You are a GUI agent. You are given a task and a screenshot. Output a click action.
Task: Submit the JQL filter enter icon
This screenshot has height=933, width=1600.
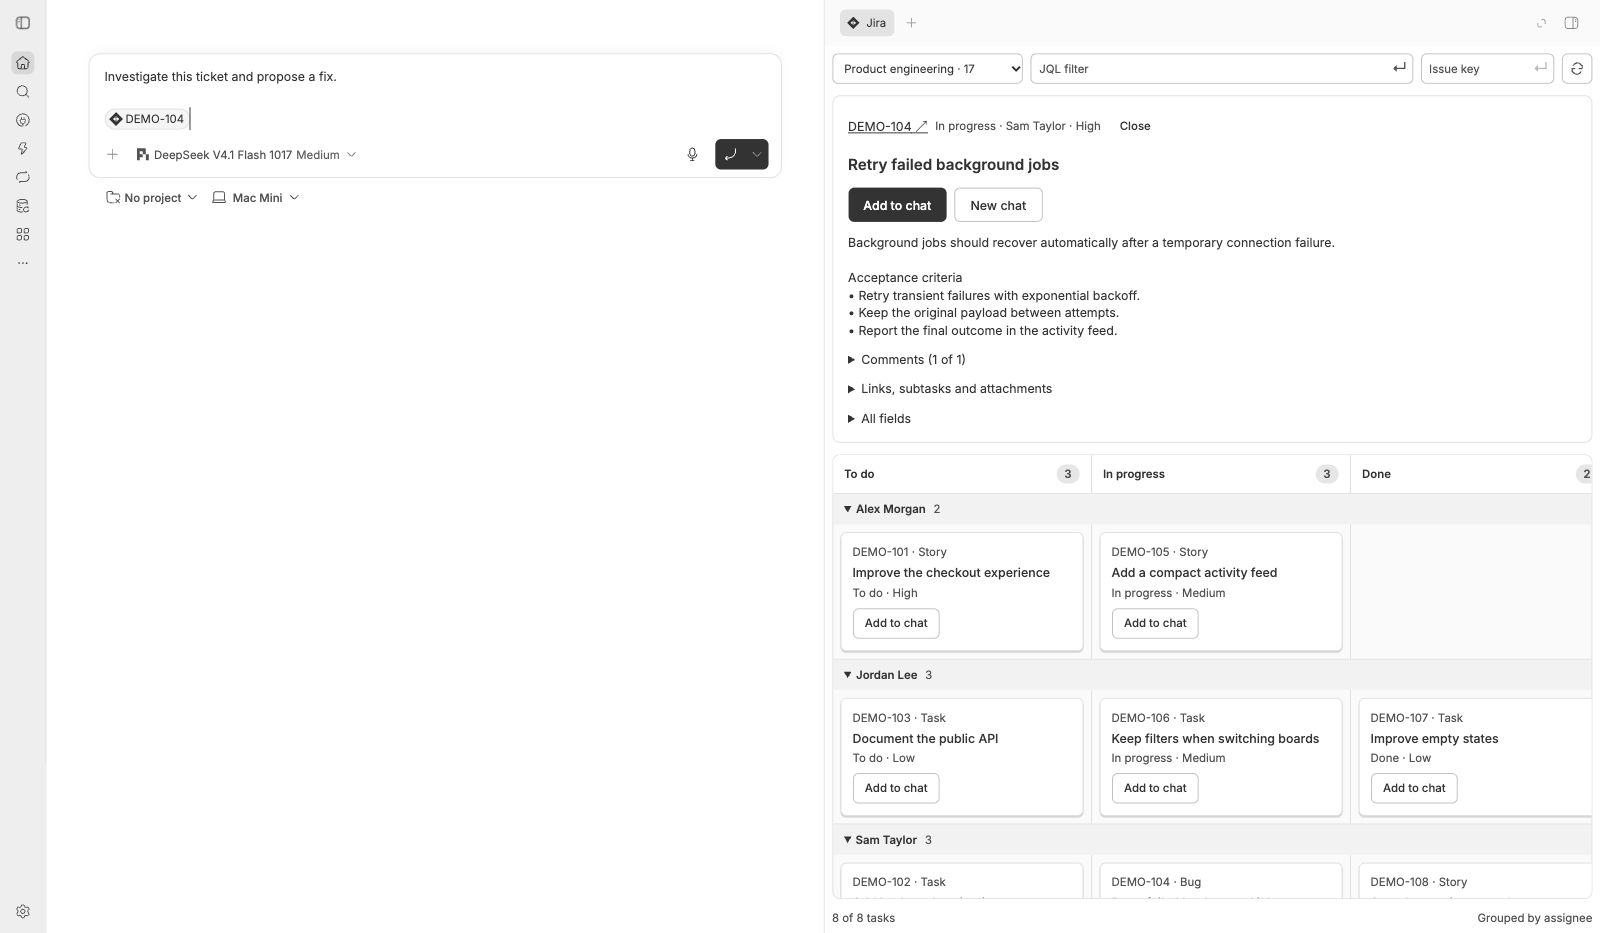[x=1399, y=68]
